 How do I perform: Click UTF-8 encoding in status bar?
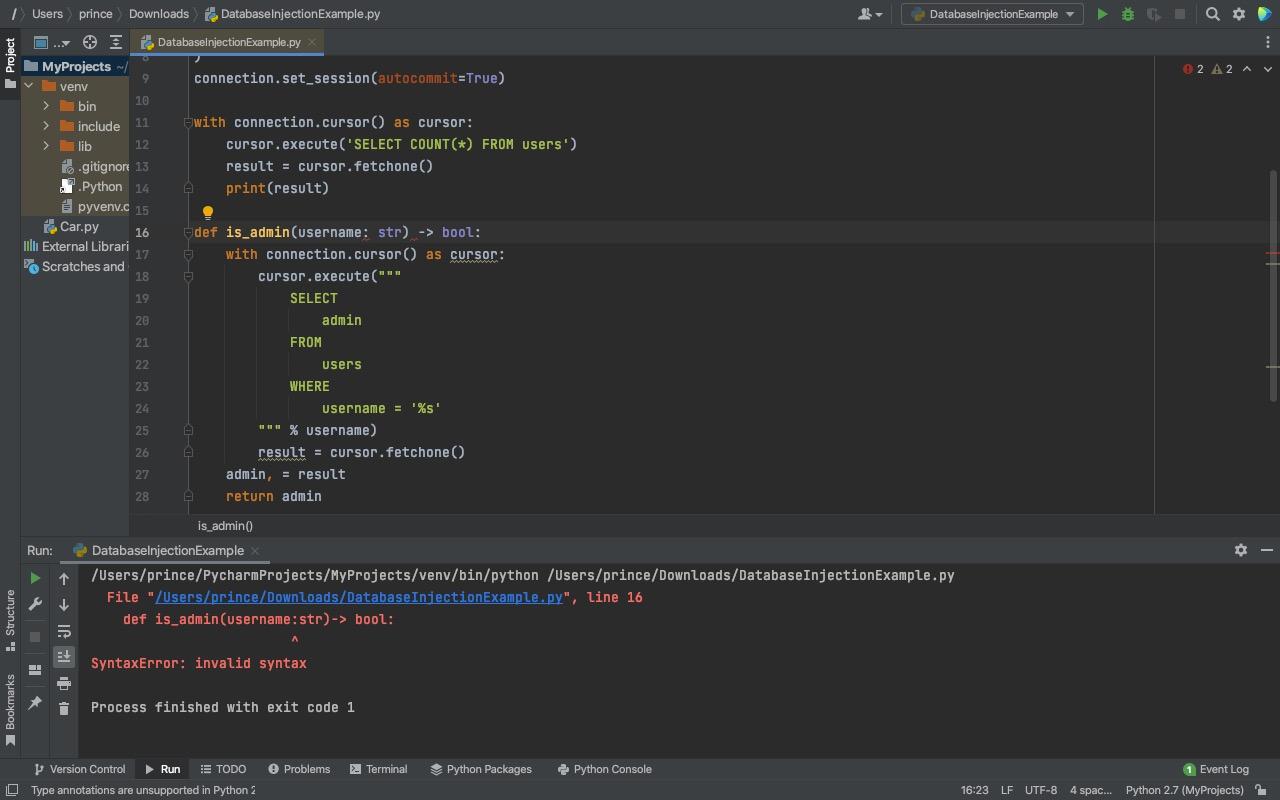(x=1040, y=790)
